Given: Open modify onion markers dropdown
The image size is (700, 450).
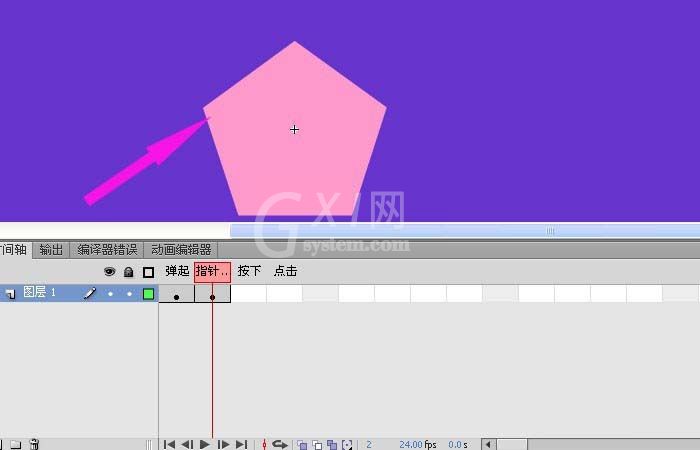Looking at the screenshot, I should point(347,445).
